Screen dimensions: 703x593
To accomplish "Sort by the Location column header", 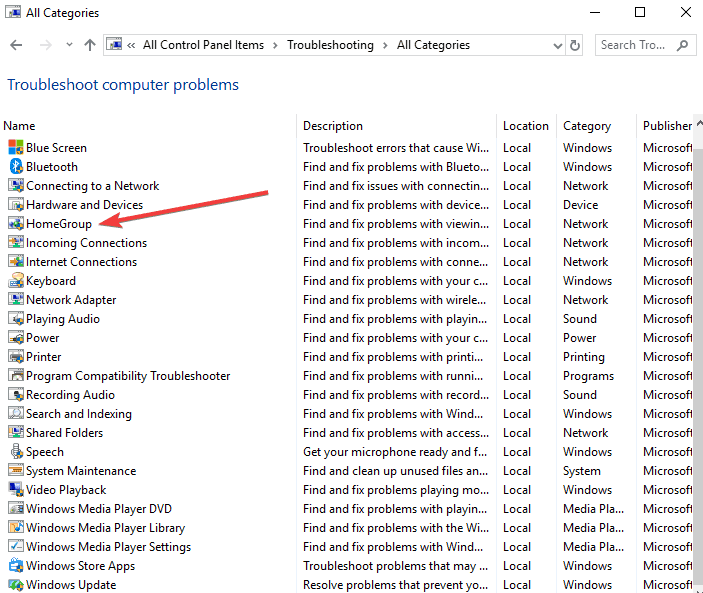I will point(526,126).
